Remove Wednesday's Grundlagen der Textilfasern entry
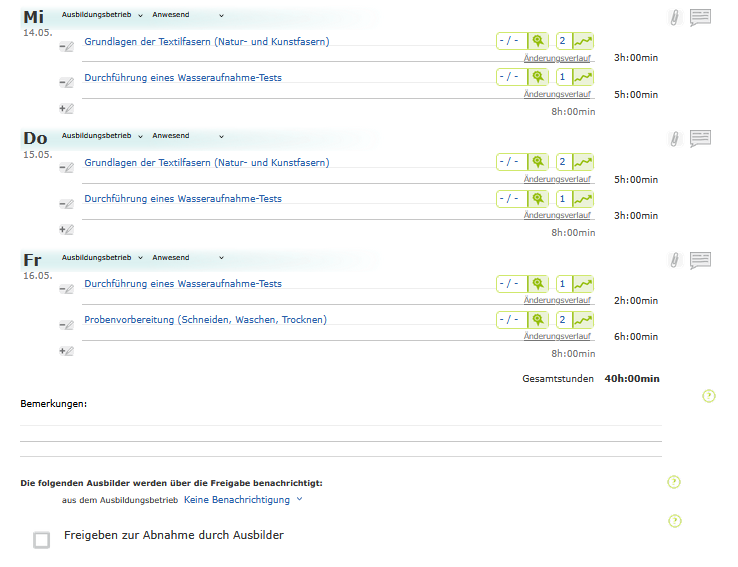This screenshot has height=567, width=738. click(66, 47)
